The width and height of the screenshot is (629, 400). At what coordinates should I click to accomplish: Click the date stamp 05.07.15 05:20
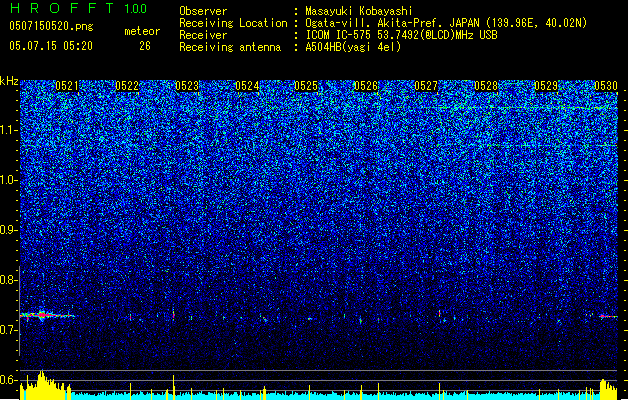[x=51, y=46]
